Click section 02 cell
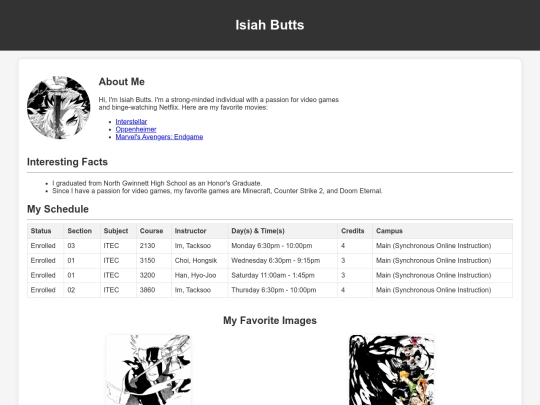The width and height of the screenshot is (540, 405). pos(82,290)
